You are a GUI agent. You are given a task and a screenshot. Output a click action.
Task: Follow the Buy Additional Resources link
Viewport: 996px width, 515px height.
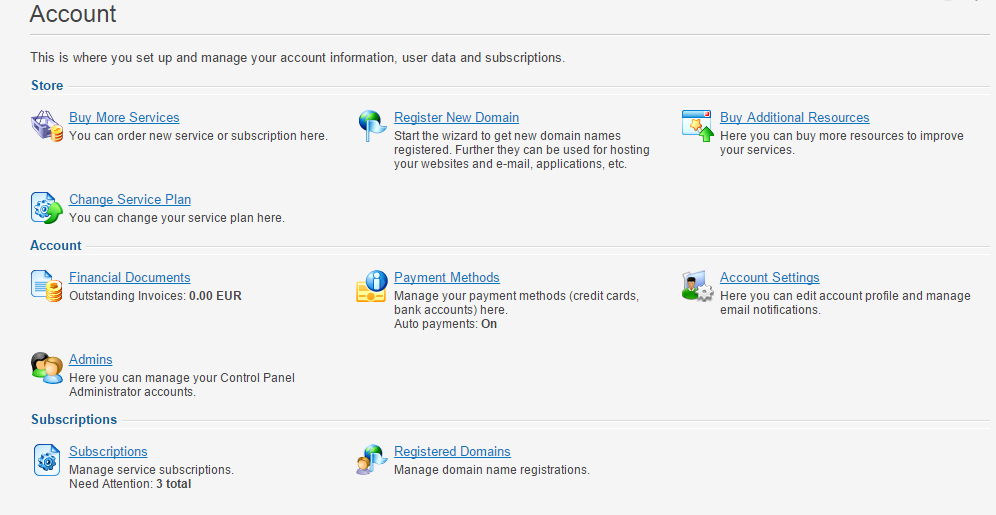click(x=795, y=117)
